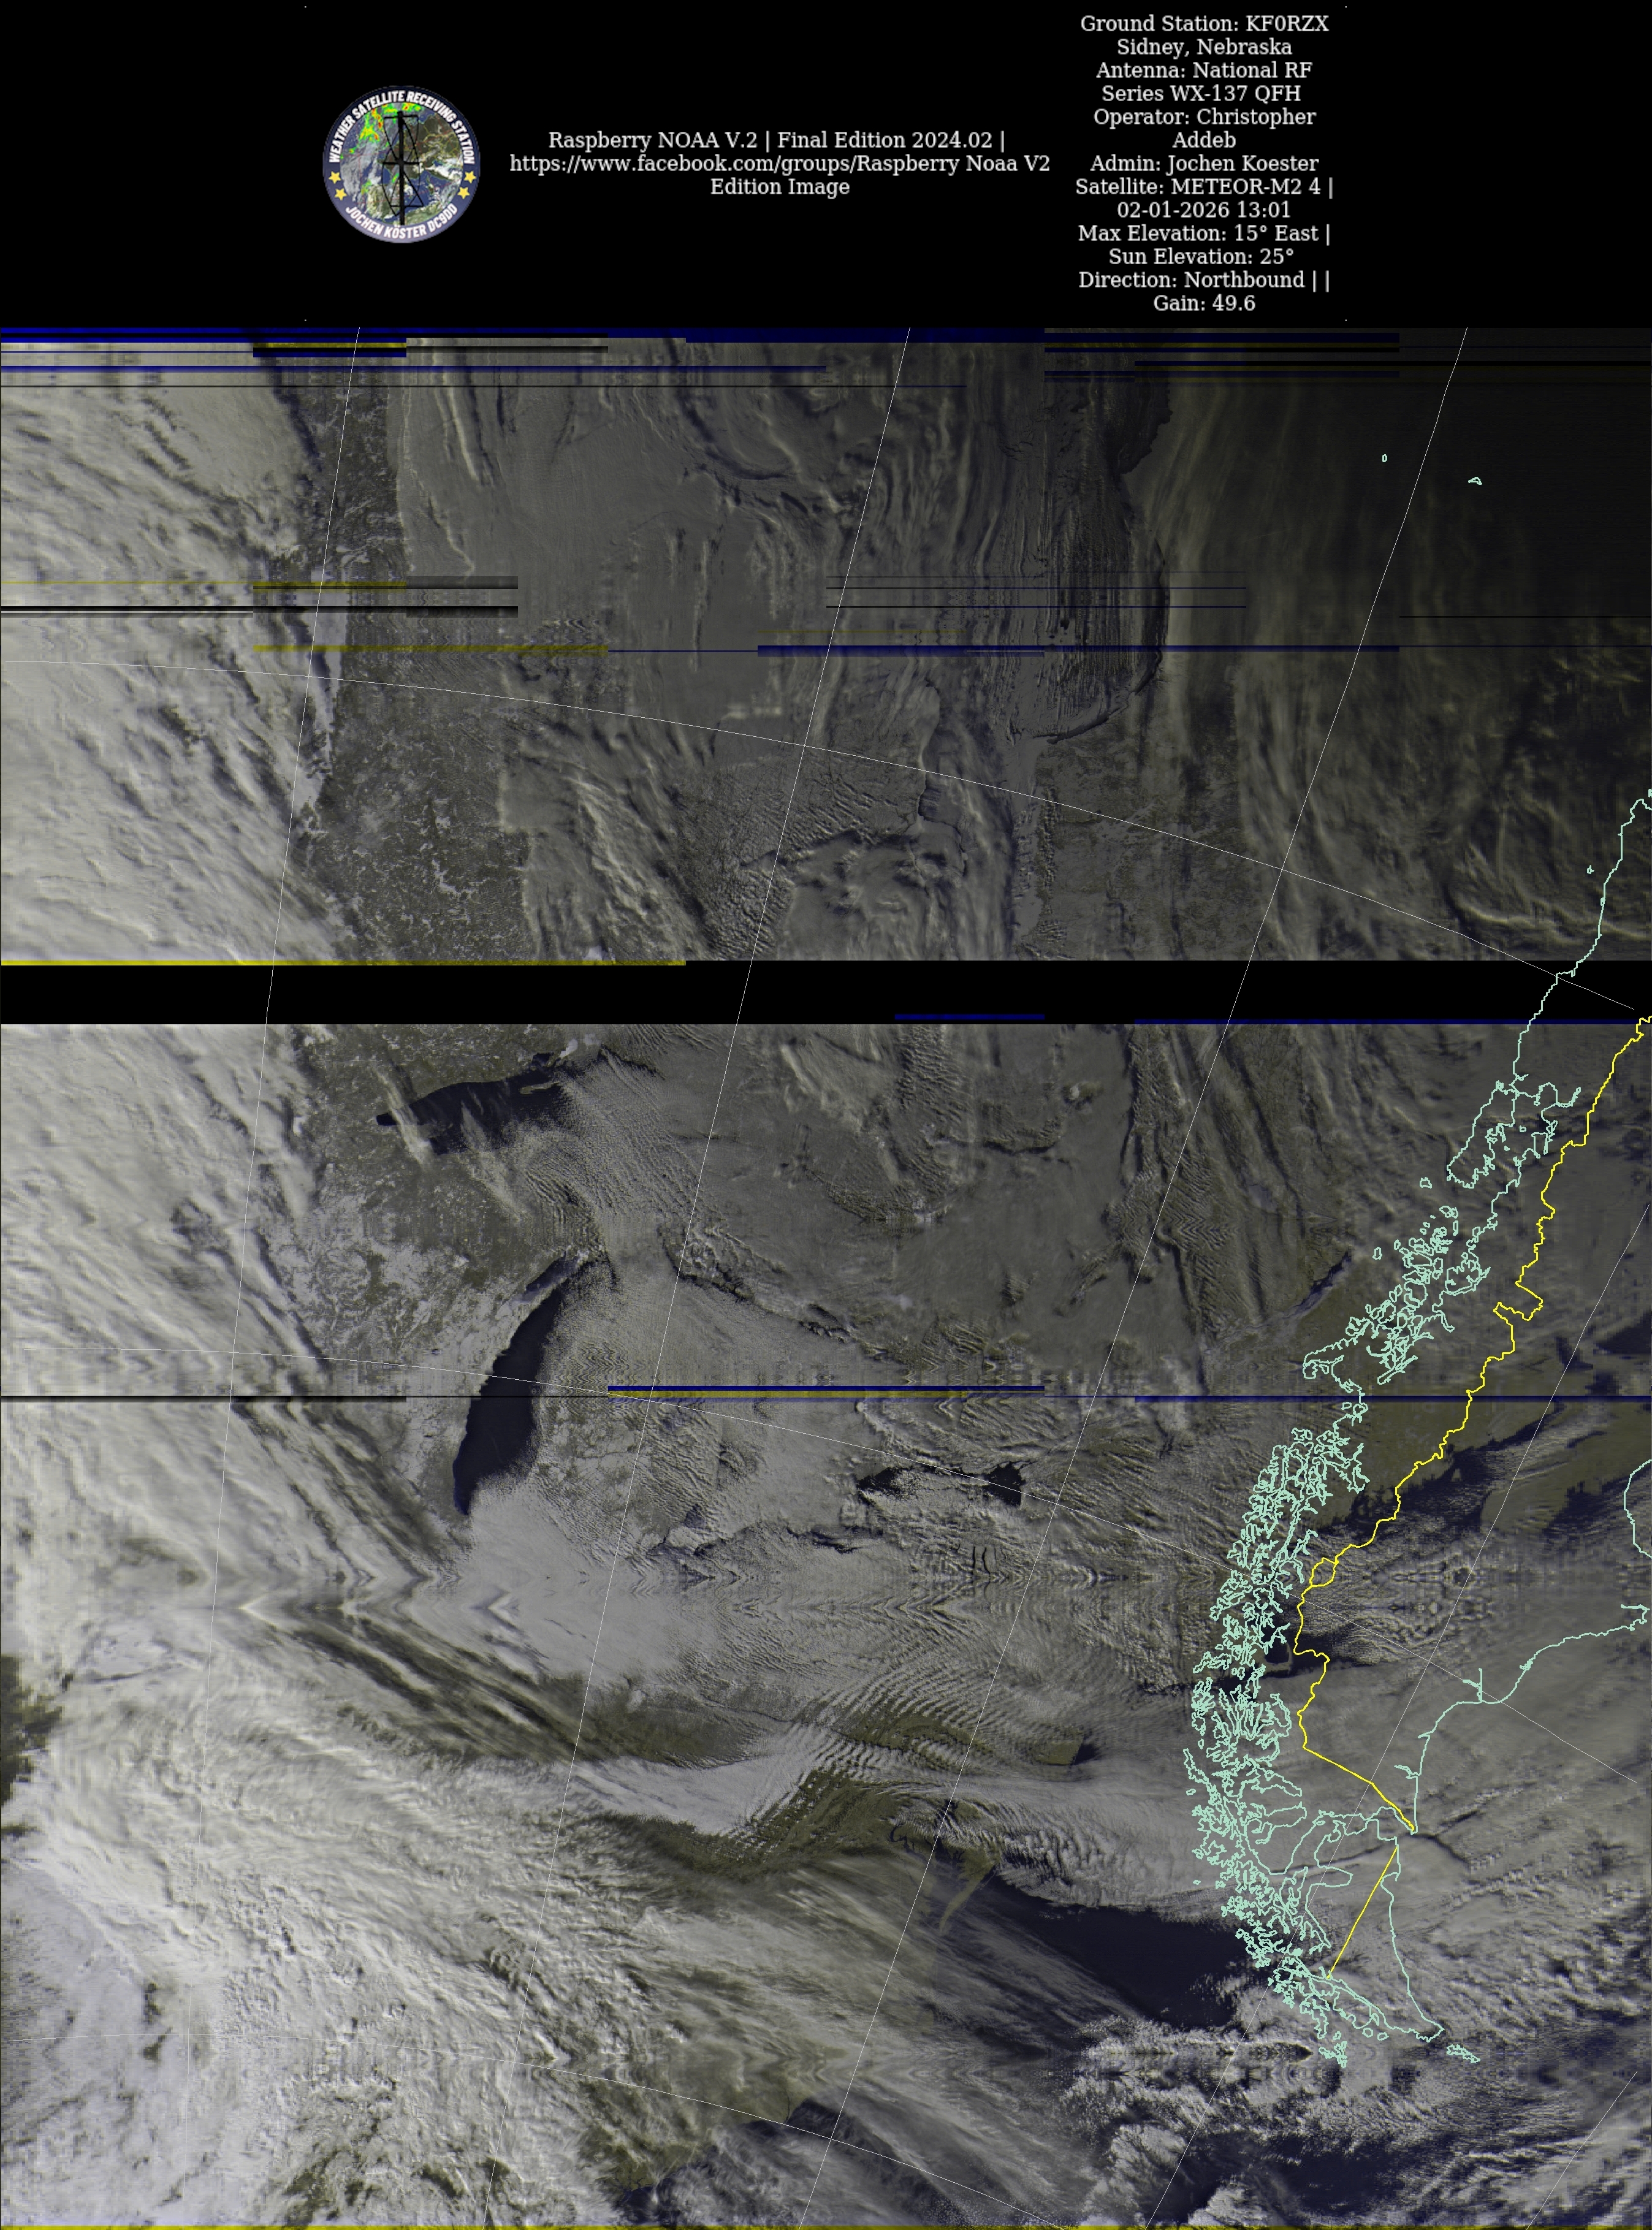Click the Antenna: National RF line

(x=1203, y=70)
